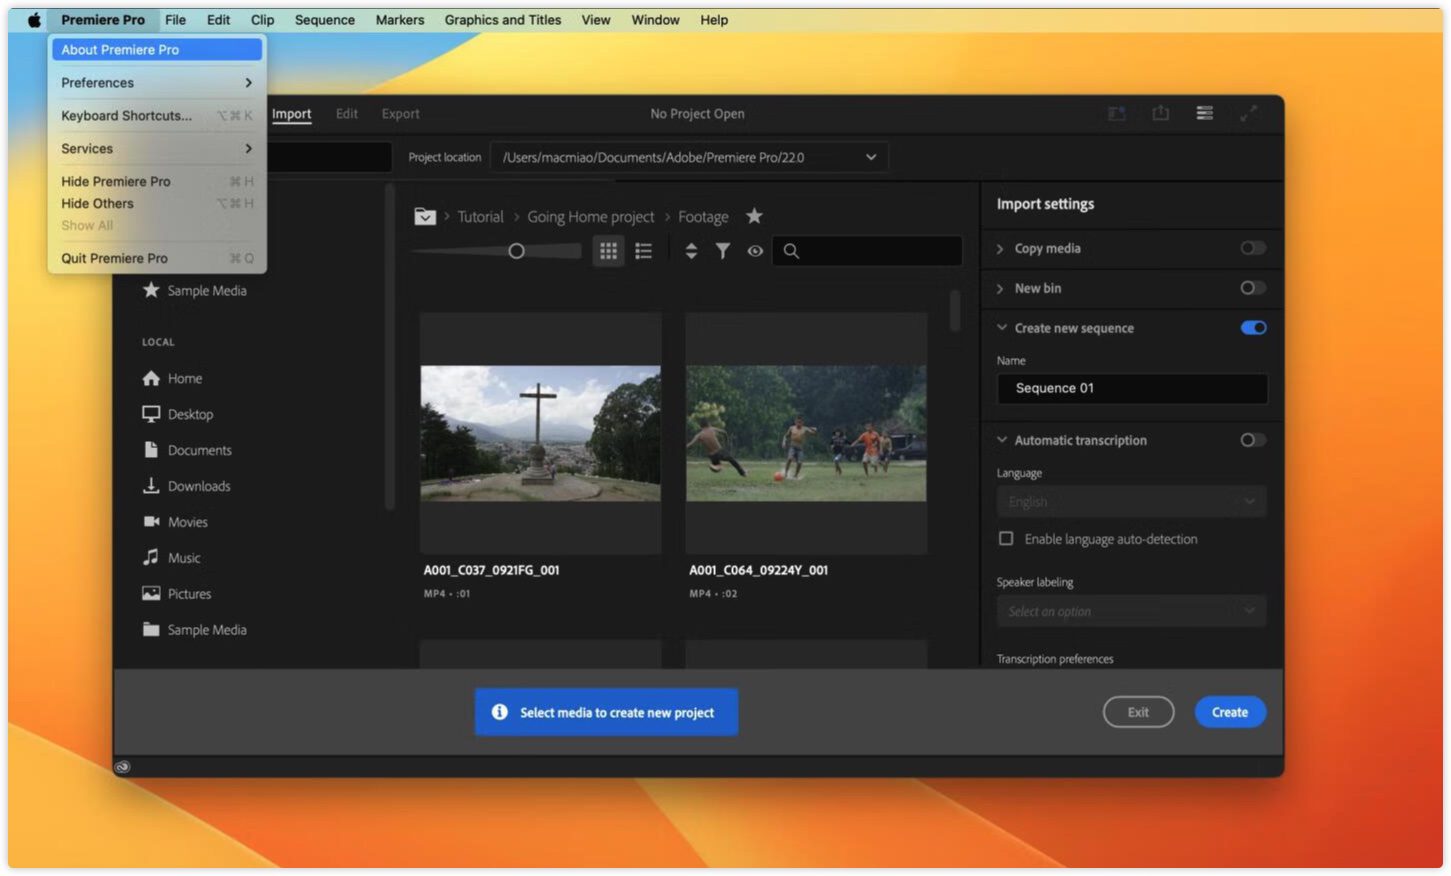Screen dimensions: 1451x876
Task: Switch to list view icon
Action: 644,251
